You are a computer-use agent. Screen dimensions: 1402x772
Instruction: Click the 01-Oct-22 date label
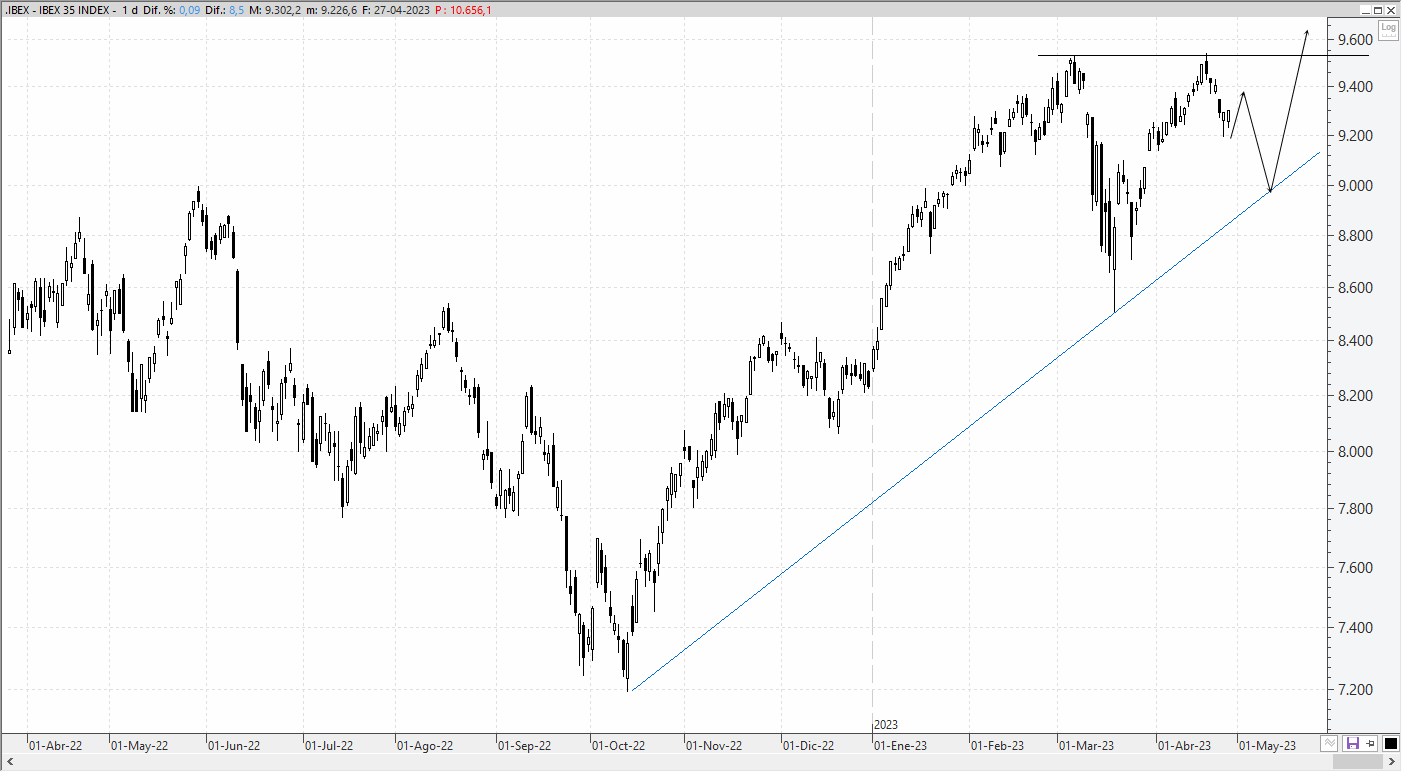[x=619, y=745]
